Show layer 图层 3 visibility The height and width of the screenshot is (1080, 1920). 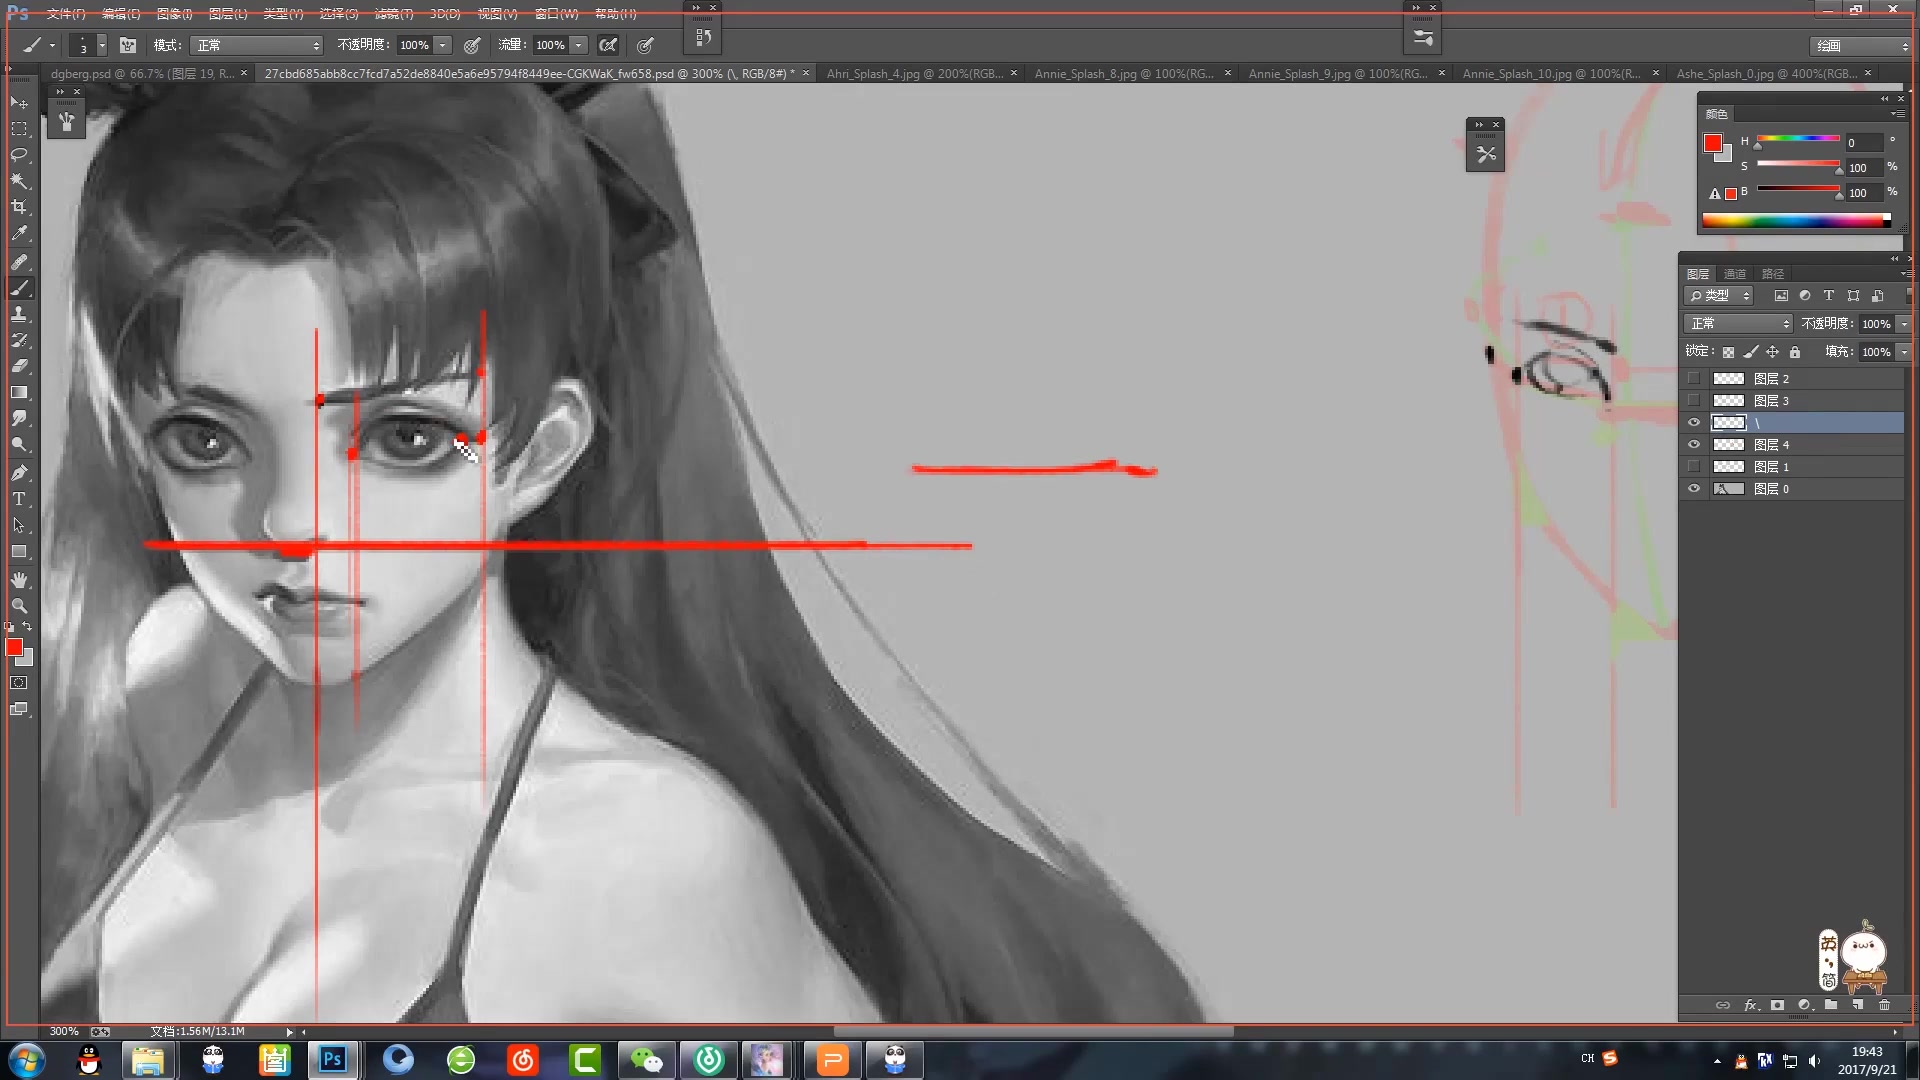click(x=1693, y=401)
